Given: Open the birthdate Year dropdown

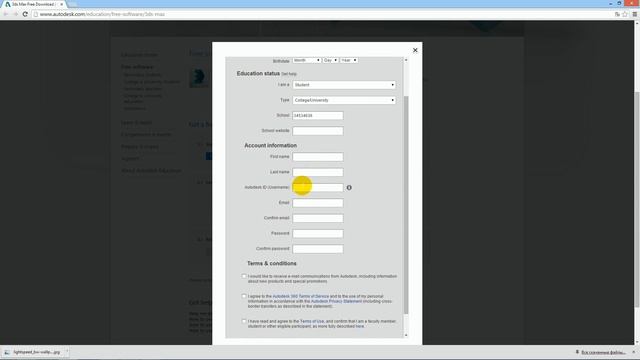Looking at the screenshot, I should 349,60.
